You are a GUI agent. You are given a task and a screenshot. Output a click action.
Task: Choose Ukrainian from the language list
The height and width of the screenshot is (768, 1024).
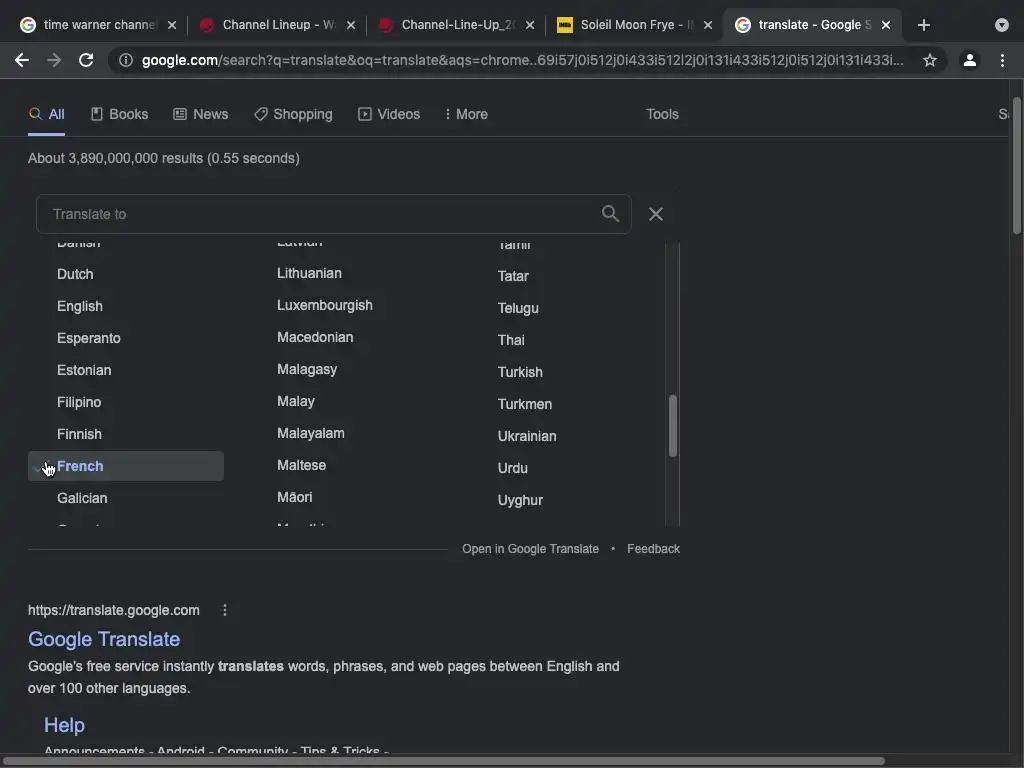[x=527, y=436]
